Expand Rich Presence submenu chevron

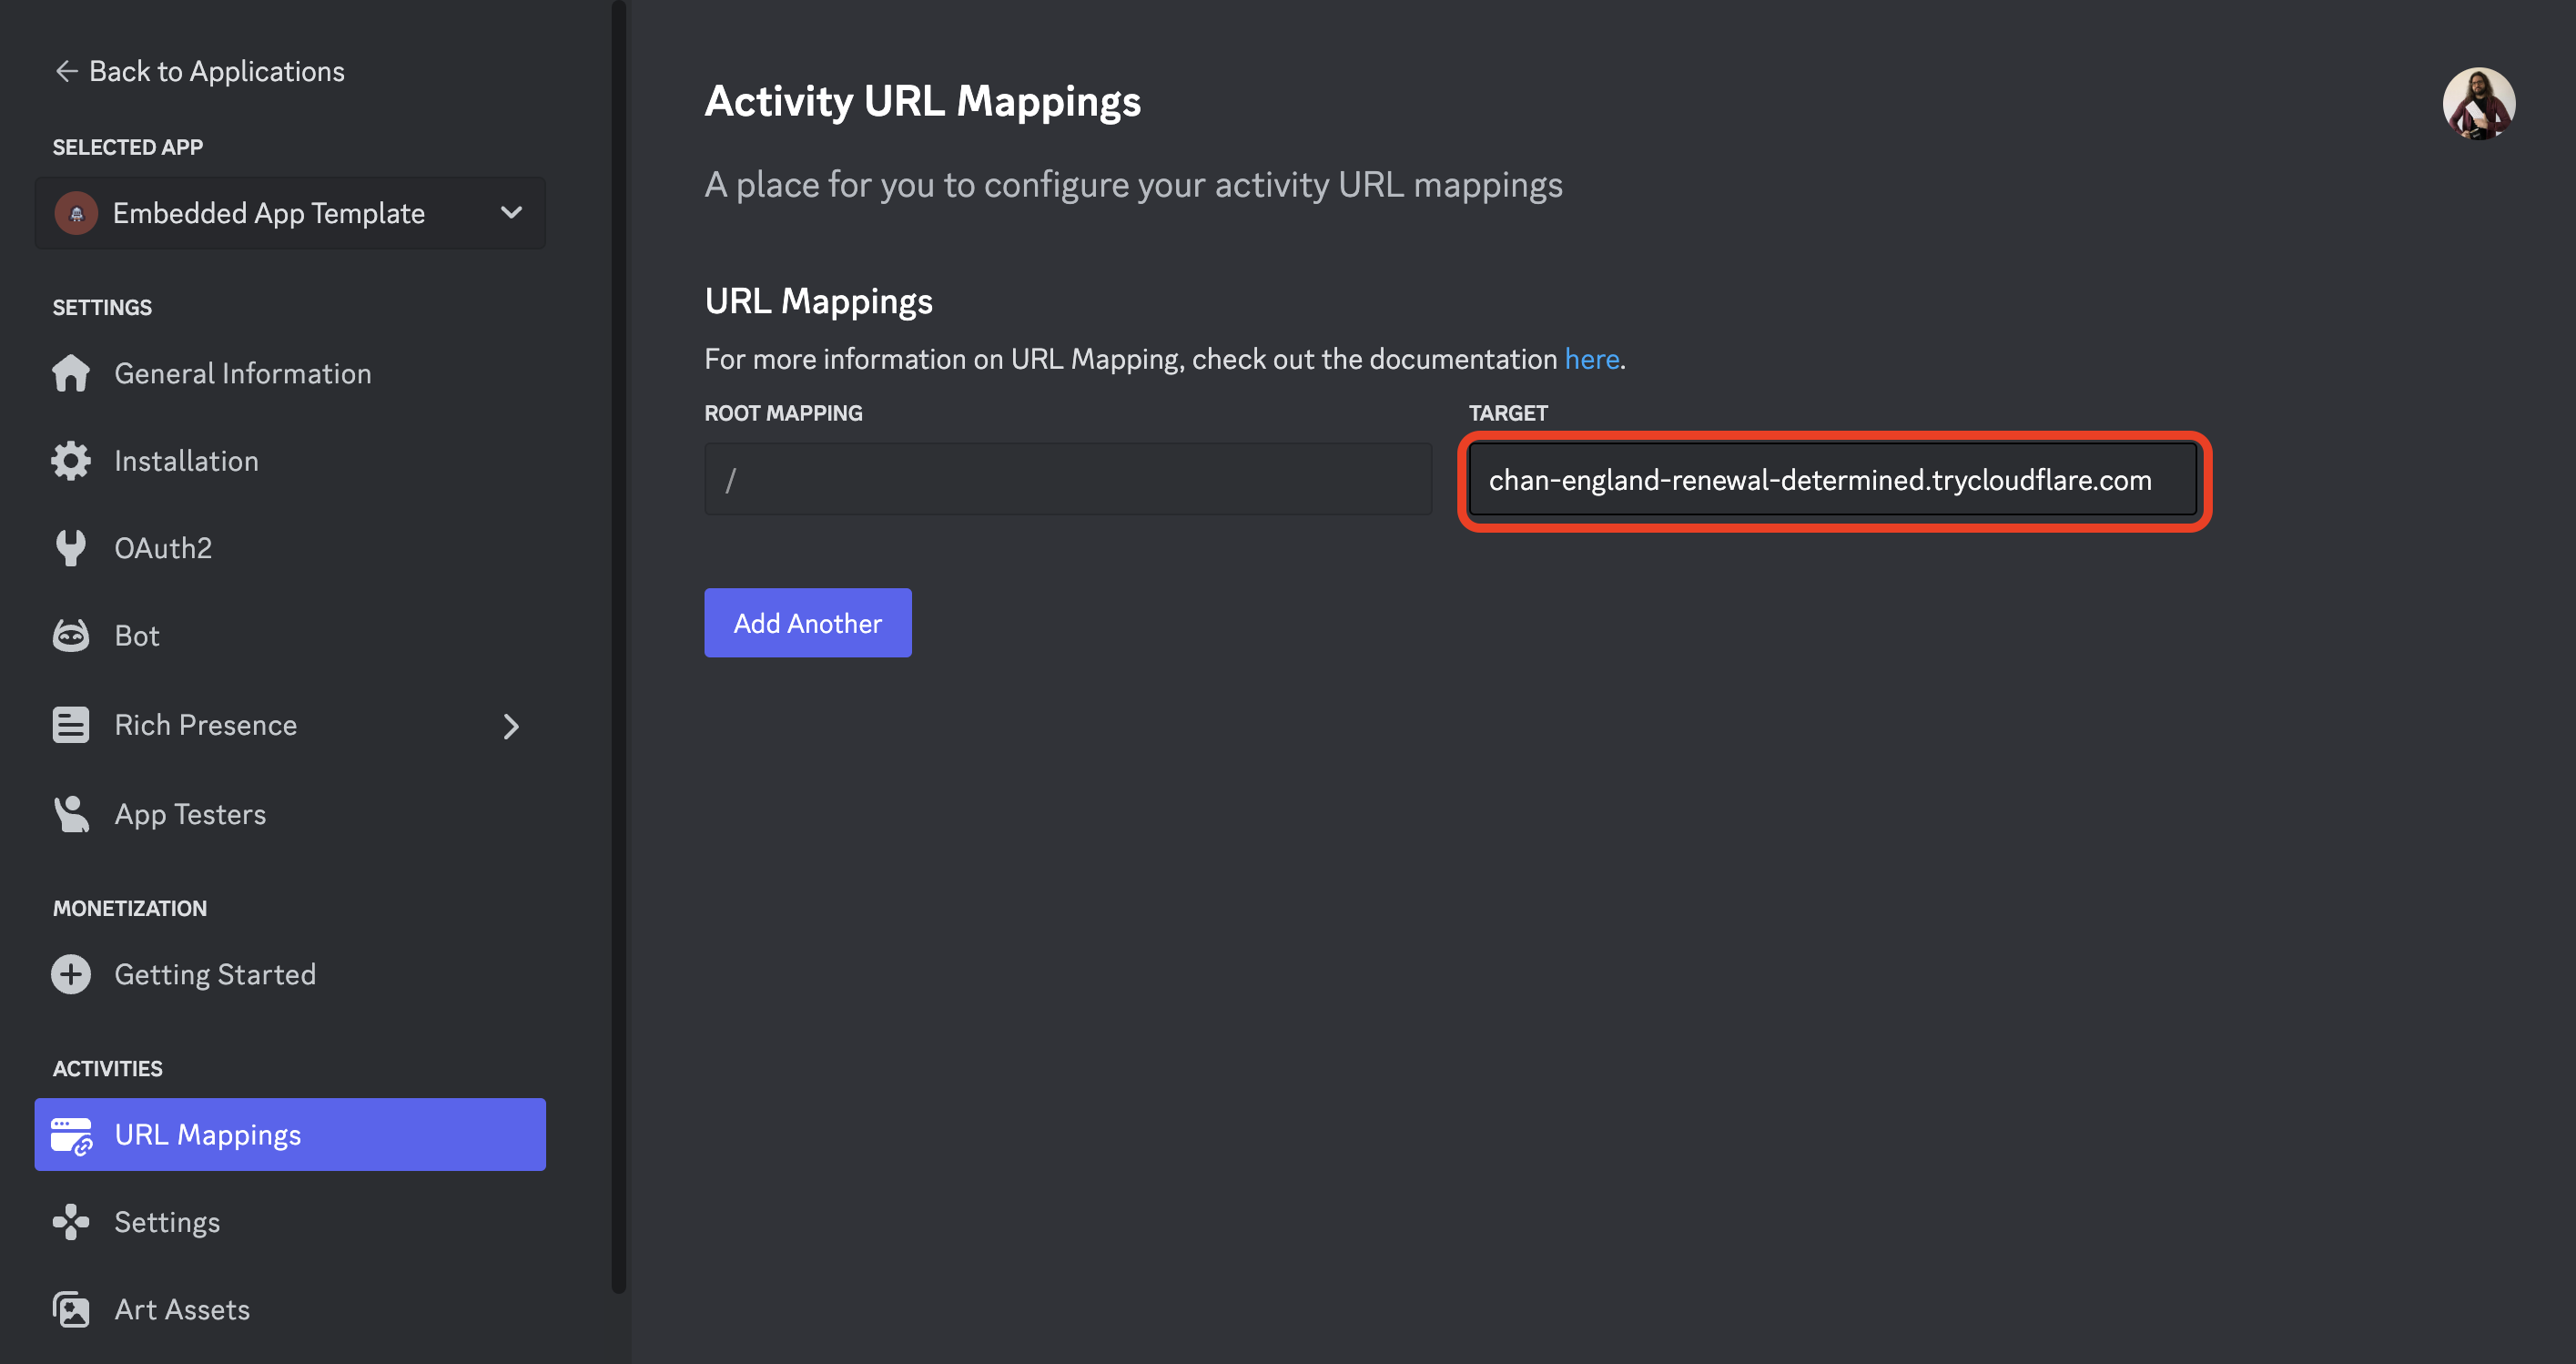511,726
